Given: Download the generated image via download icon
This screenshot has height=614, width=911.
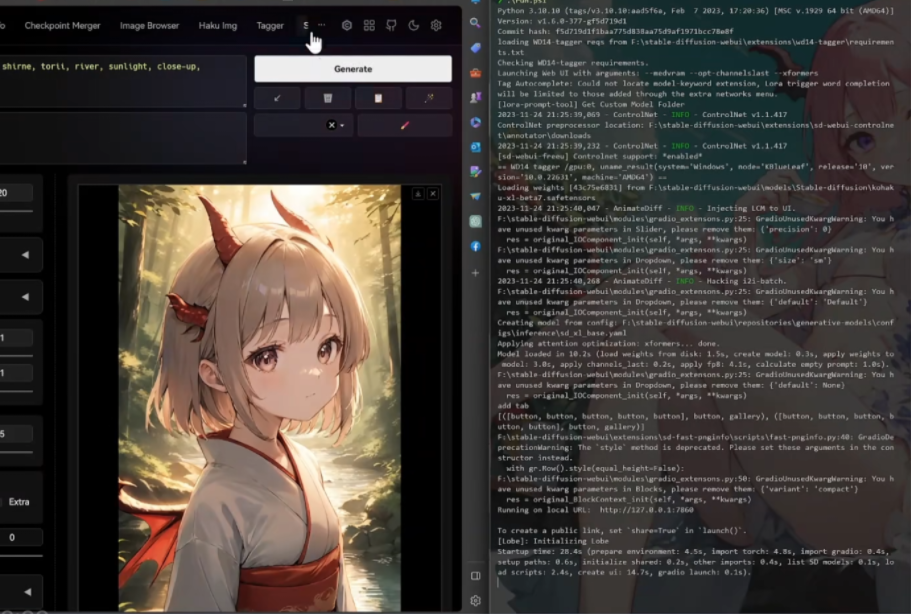Looking at the screenshot, I should click(x=418, y=193).
